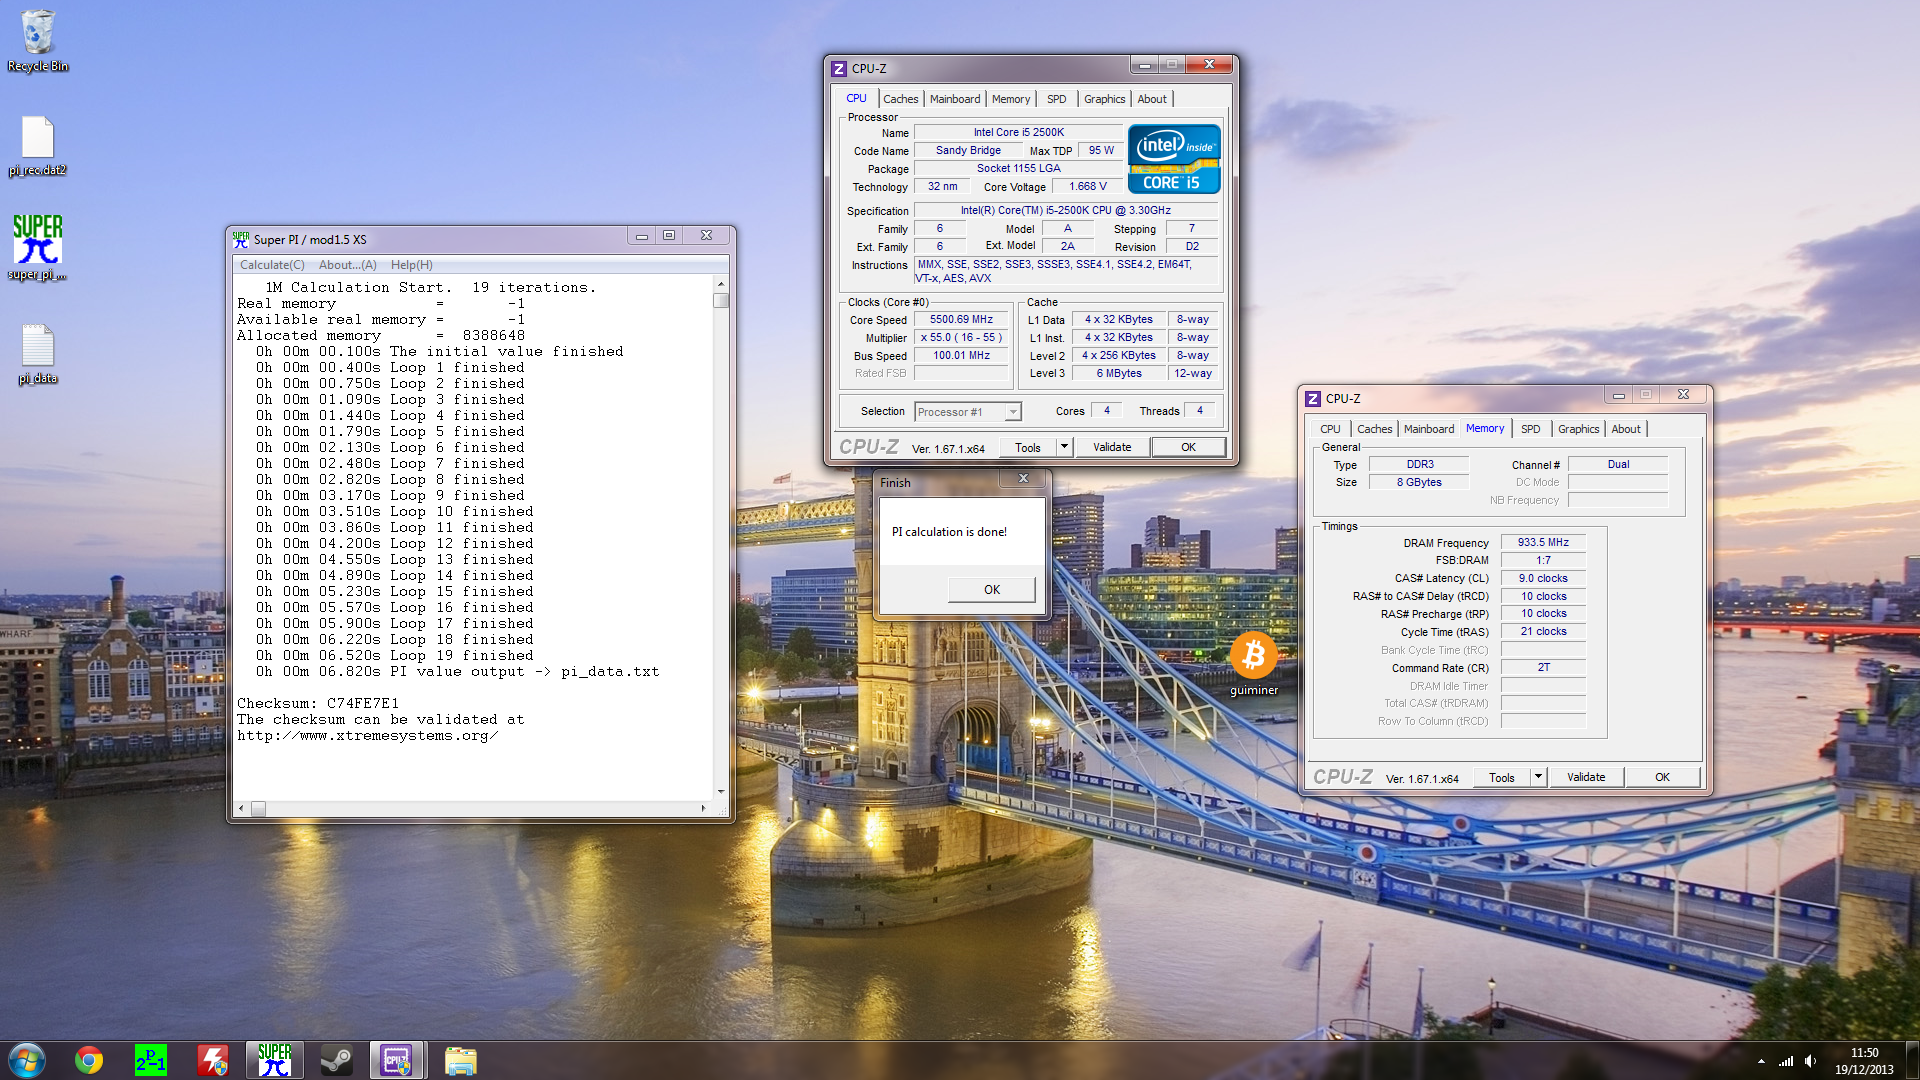
Task: Click the green 2-1 taskbar icon
Action: coord(151,1060)
